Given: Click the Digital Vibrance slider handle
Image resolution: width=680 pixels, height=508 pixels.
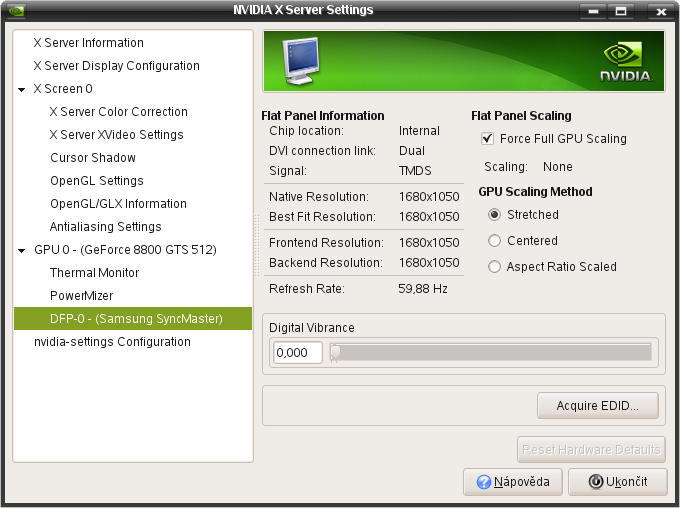Looking at the screenshot, I should click(335, 352).
